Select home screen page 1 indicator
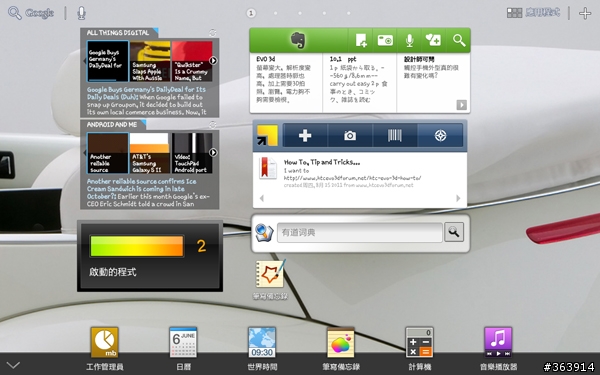Viewport: 600px width, 375px height. (x=251, y=13)
